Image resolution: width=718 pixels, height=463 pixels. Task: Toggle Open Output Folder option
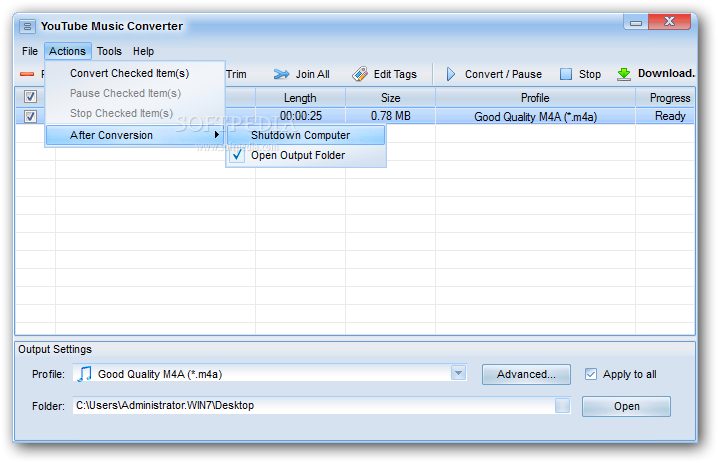(x=306, y=155)
